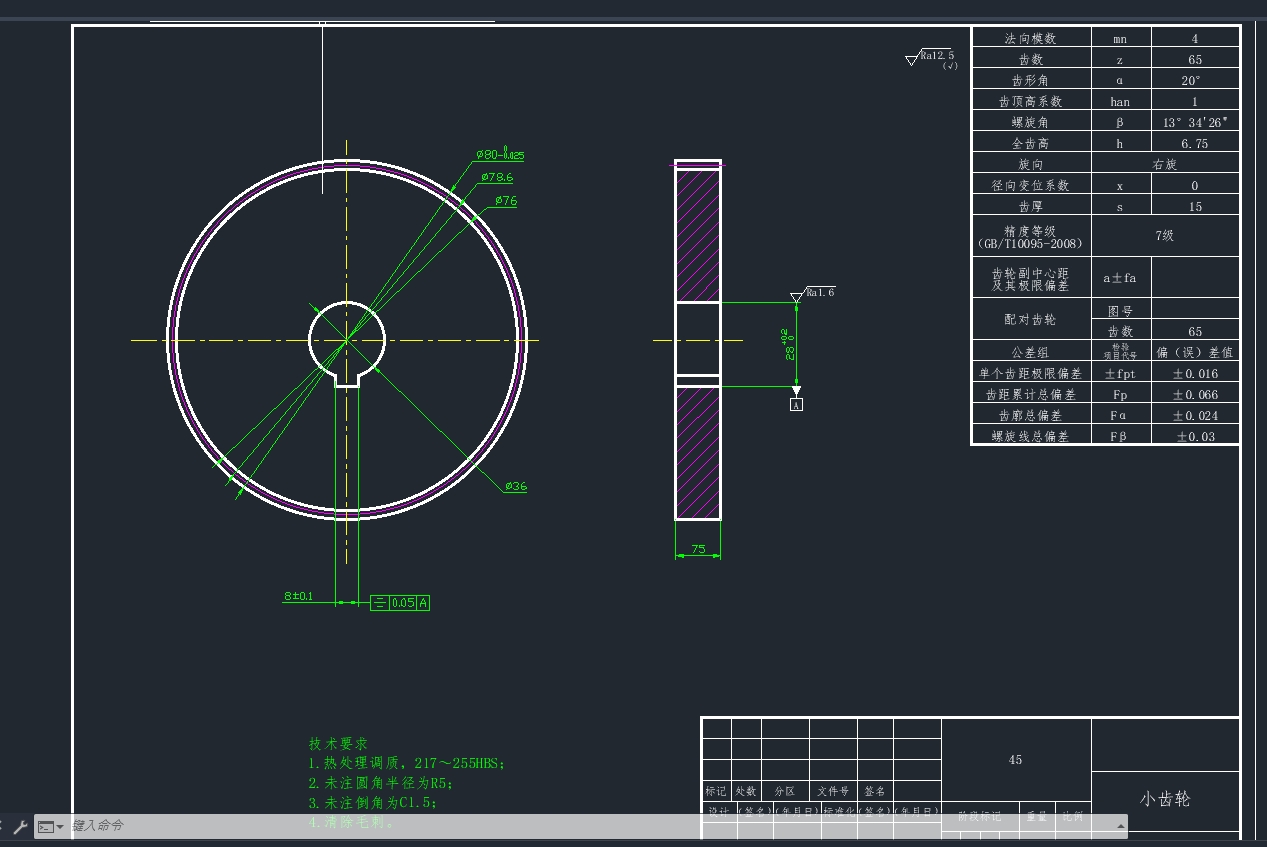Select the 齿轮副中心距及其极限偏差 cell
This screenshot has height=847, width=1267.
[x=1031, y=278]
